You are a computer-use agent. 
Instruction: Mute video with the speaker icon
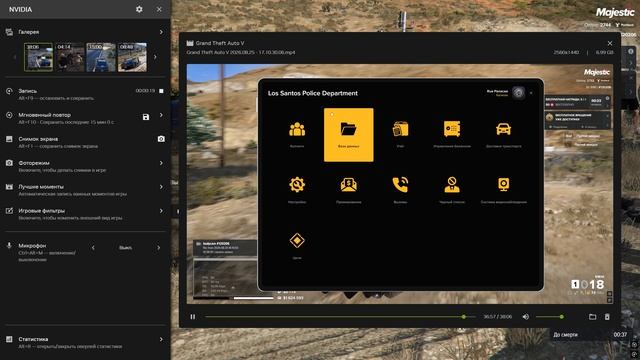[x=526, y=317]
